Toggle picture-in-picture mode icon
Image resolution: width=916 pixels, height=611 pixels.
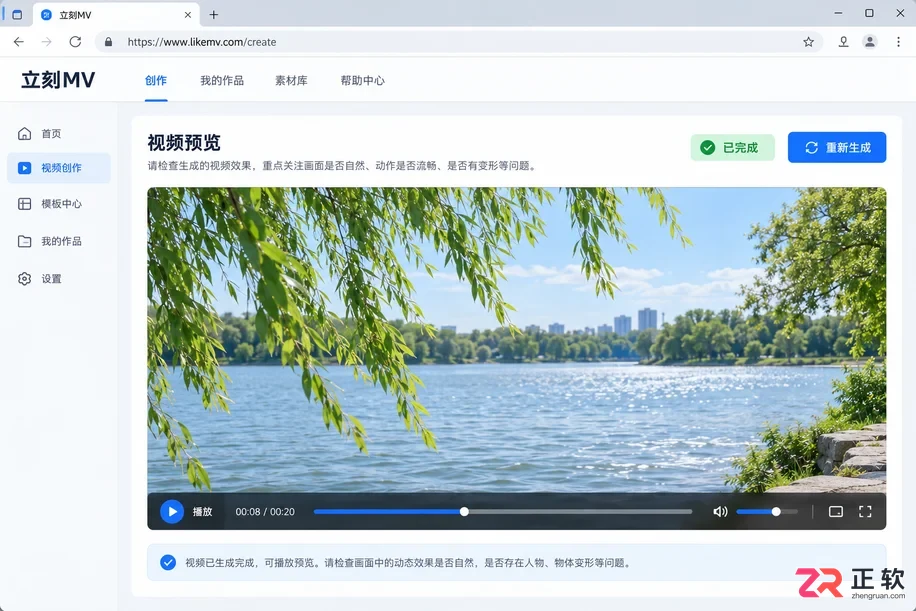[x=835, y=512]
